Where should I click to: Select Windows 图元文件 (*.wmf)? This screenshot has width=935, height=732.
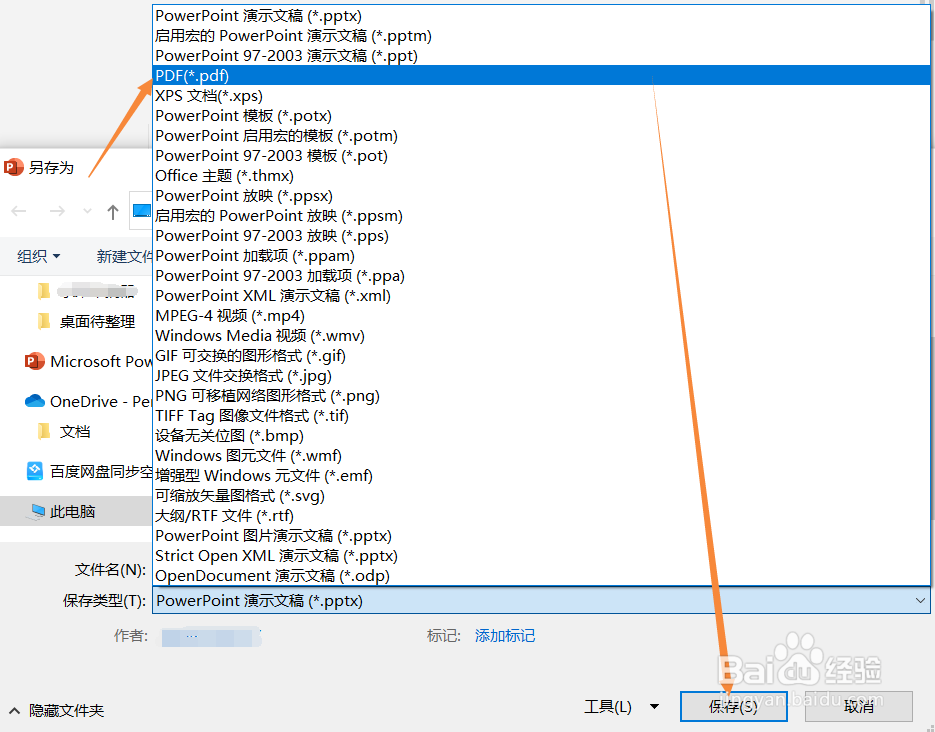point(541,455)
